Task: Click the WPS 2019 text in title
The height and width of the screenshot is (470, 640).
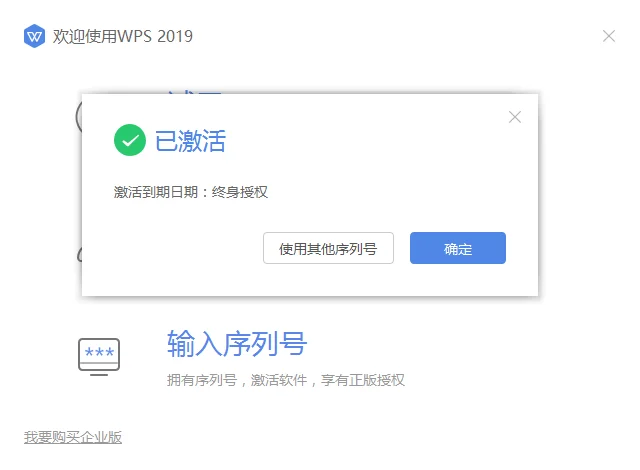Action: click(x=156, y=36)
